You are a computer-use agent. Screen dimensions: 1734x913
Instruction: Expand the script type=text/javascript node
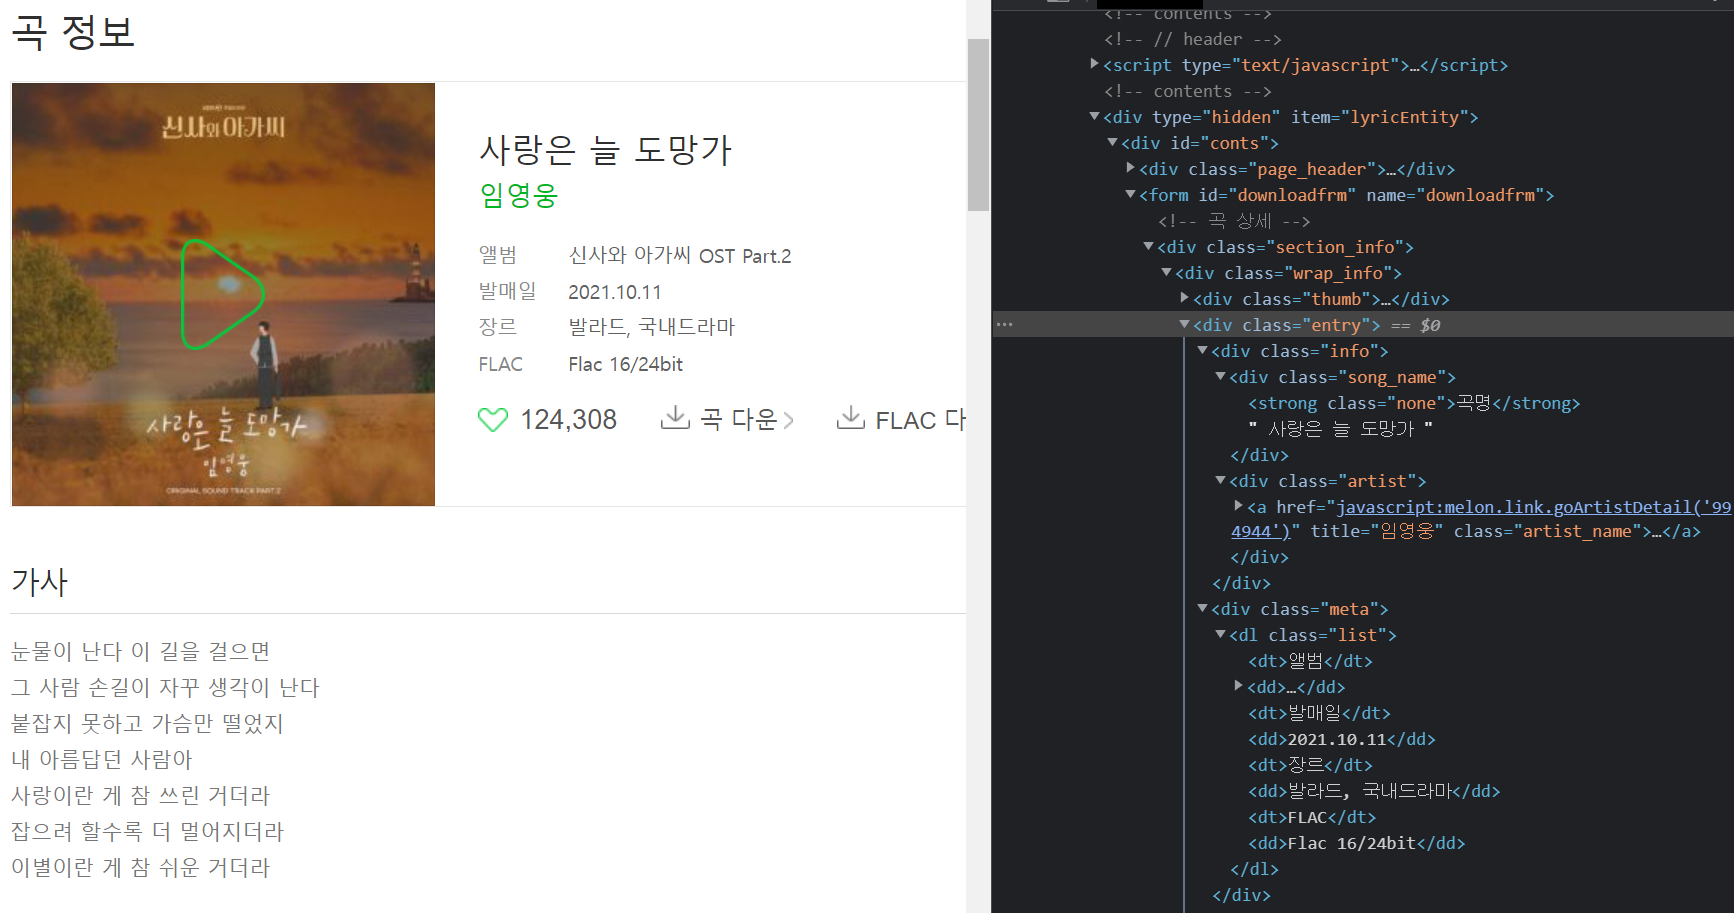[x=1094, y=64]
